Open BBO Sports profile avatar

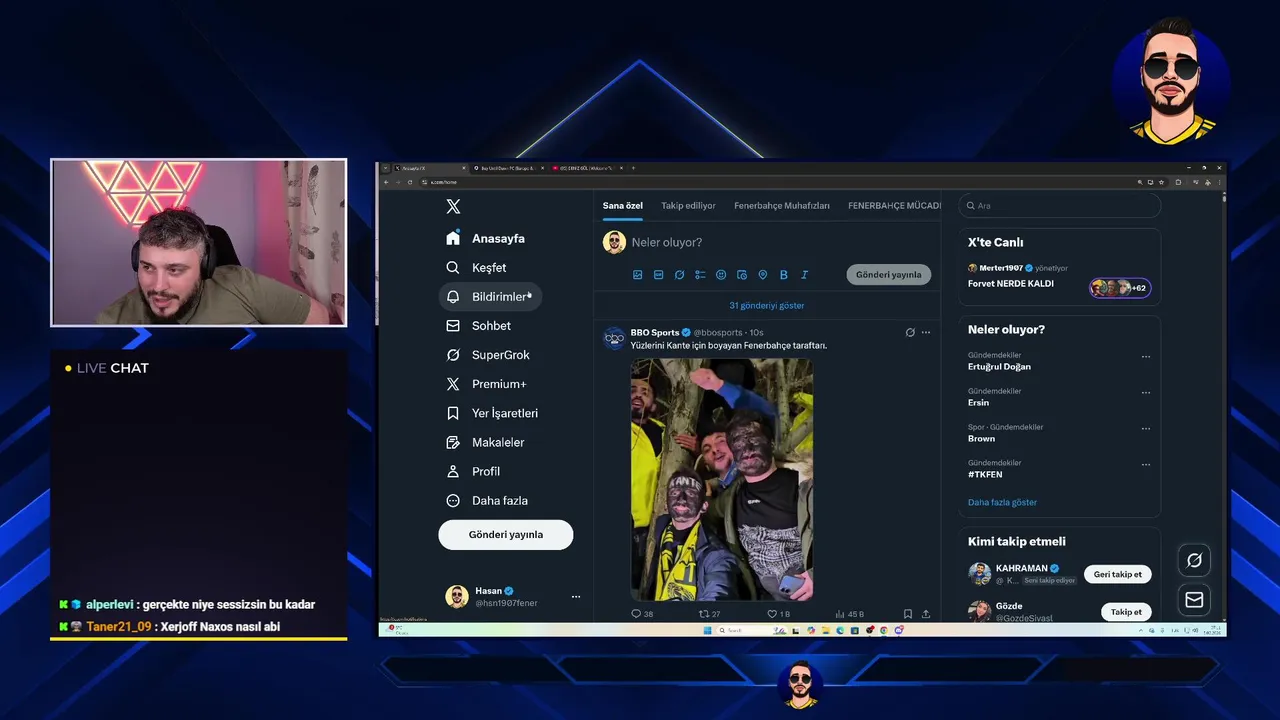[x=614, y=338]
